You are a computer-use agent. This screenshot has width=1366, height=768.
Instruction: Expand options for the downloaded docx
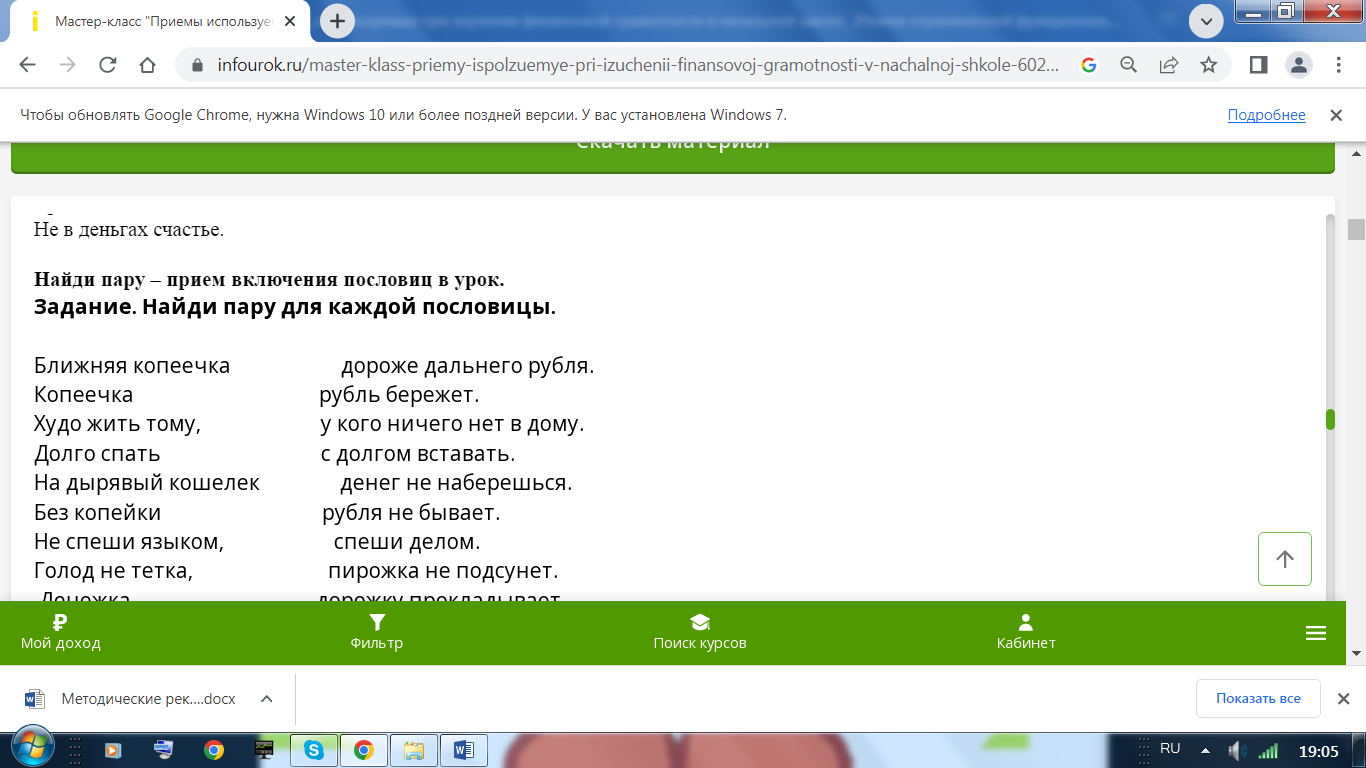266,699
